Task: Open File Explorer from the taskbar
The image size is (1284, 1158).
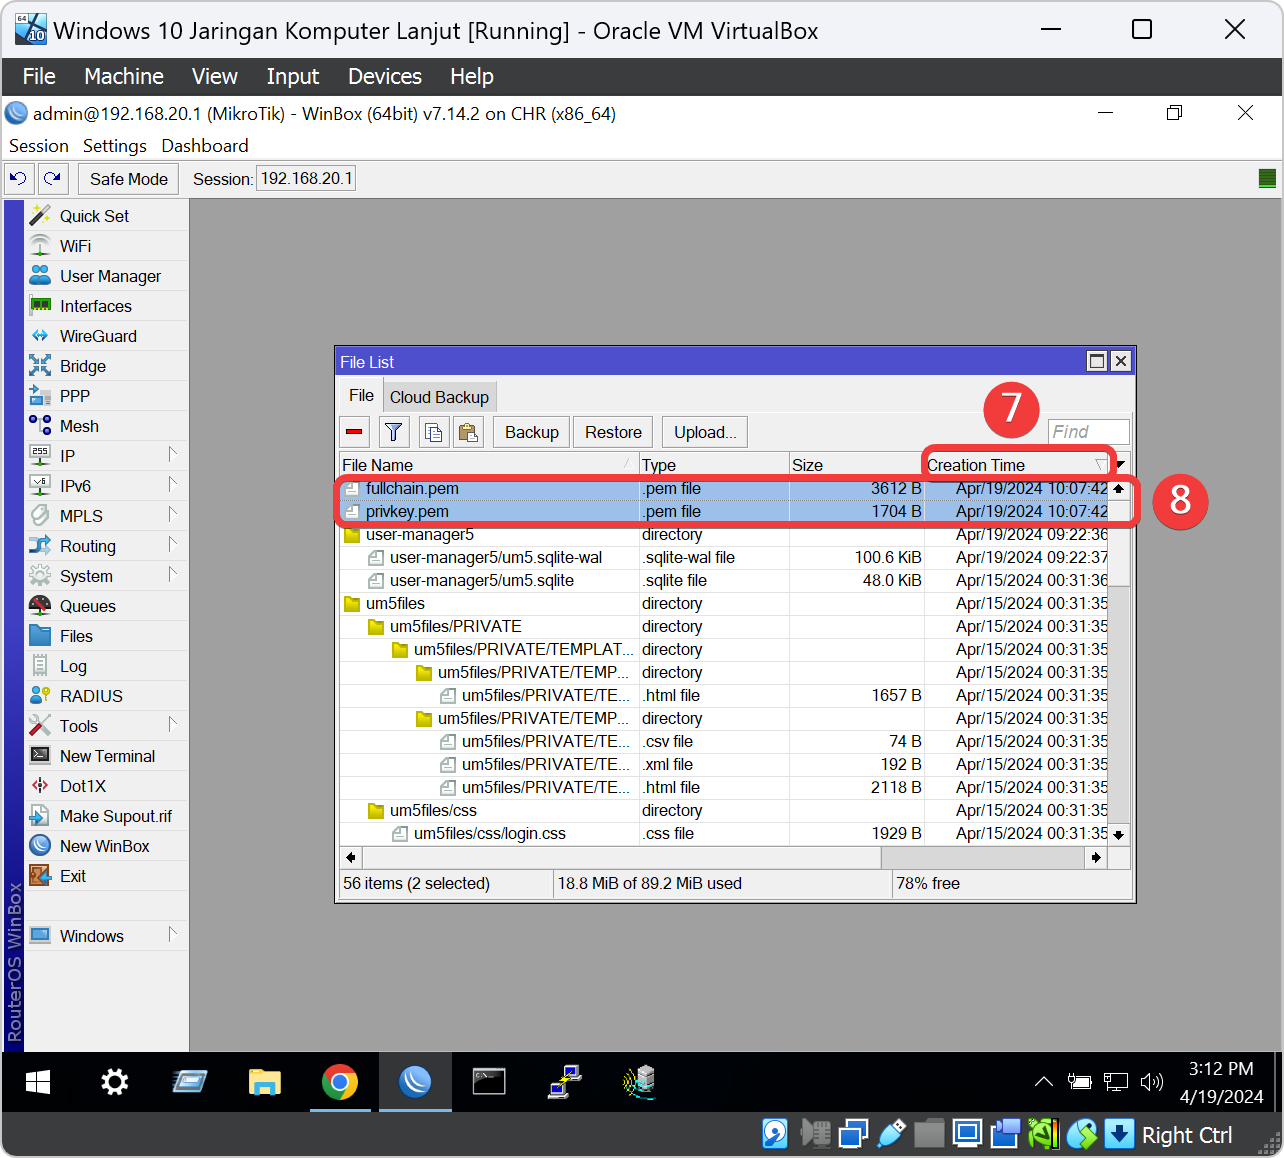Action: point(265,1082)
